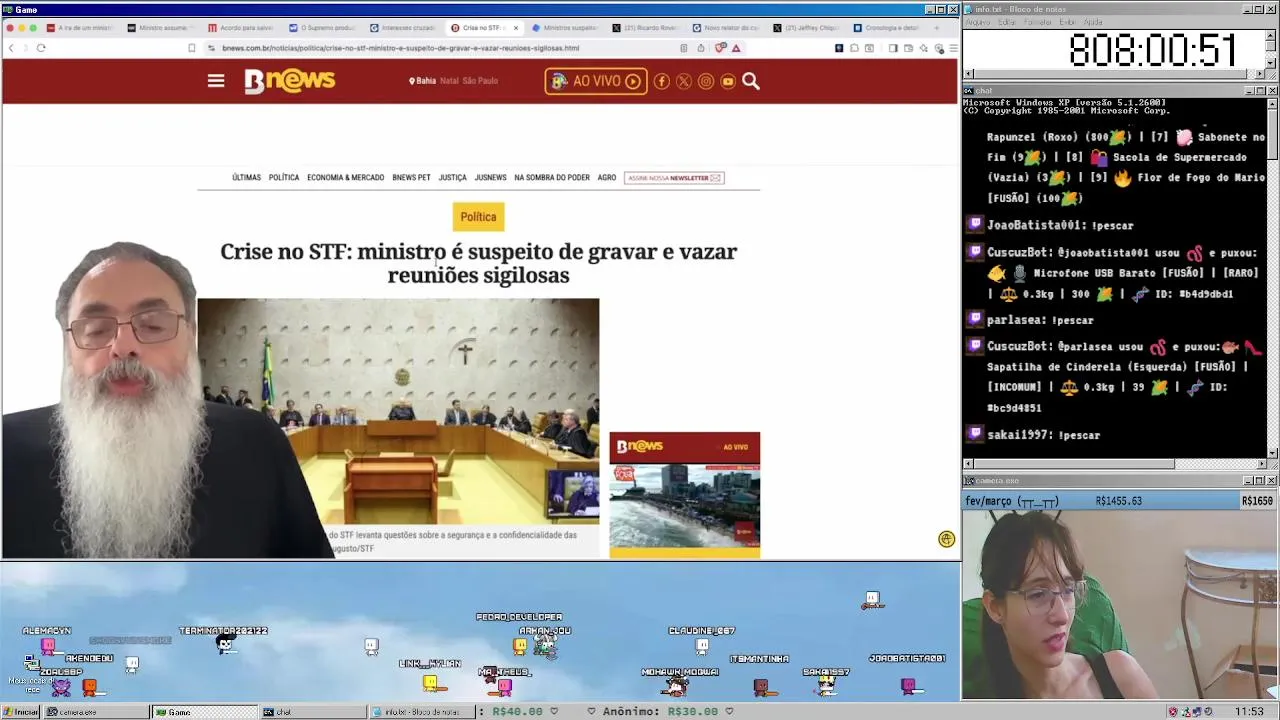This screenshot has height=720, width=1280.
Task: Open the AO VIVO video thumbnail
Action: [x=685, y=495]
